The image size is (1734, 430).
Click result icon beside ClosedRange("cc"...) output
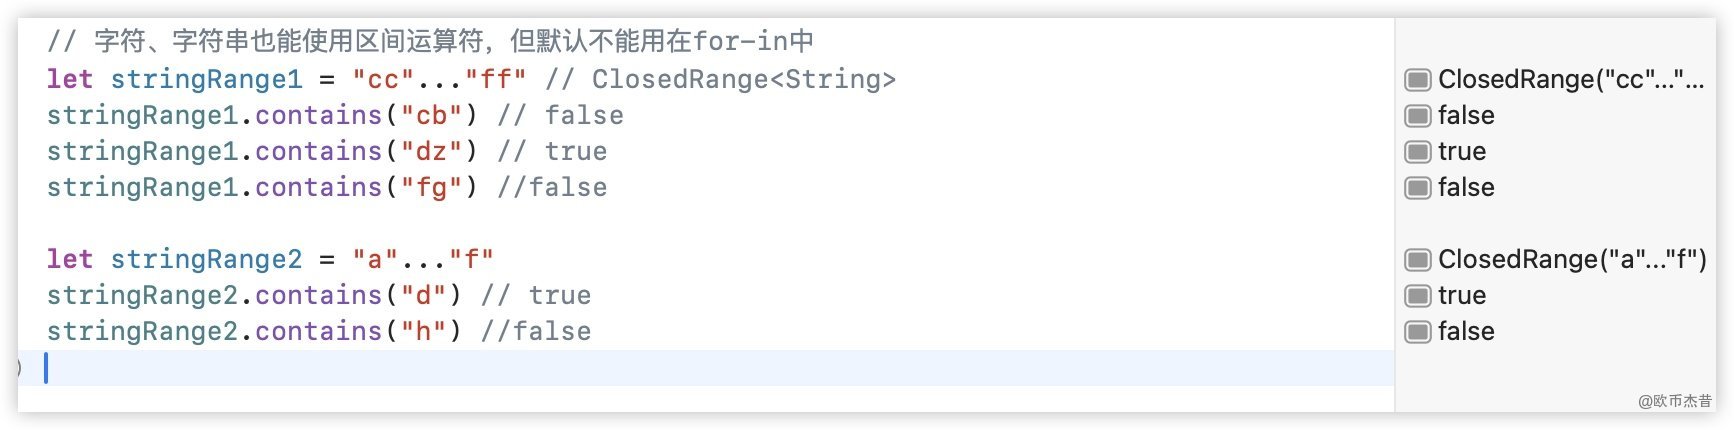[1417, 80]
